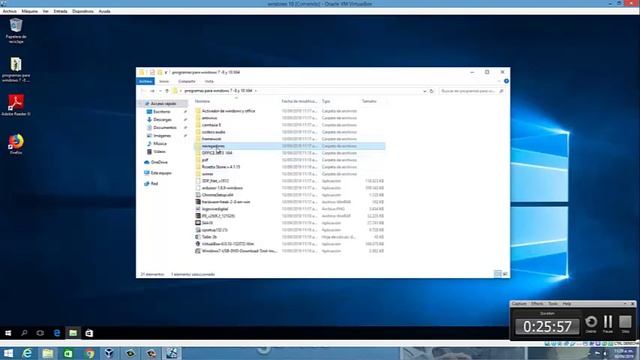Open VirtualBox Máquina menu
The image size is (640, 360).
click(30, 11)
